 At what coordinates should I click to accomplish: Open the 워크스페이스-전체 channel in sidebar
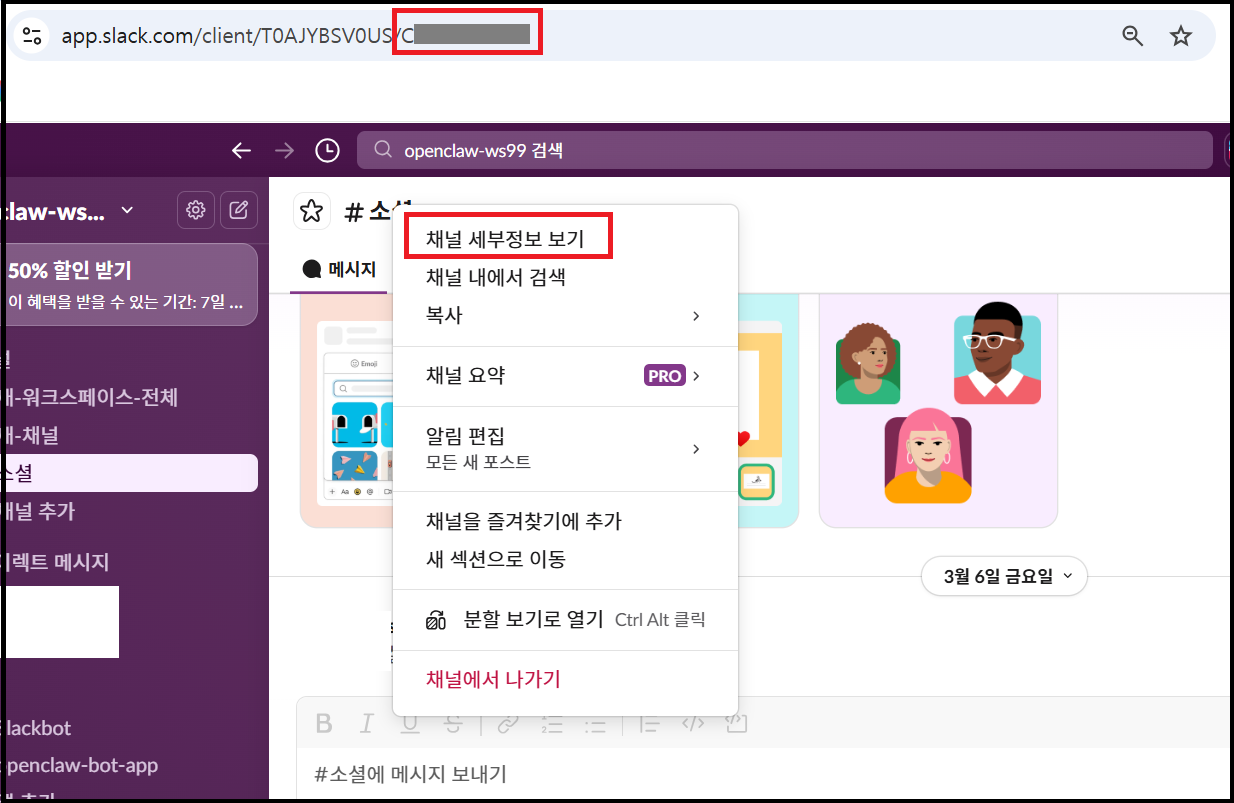pyautogui.click(x=129, y=397)
